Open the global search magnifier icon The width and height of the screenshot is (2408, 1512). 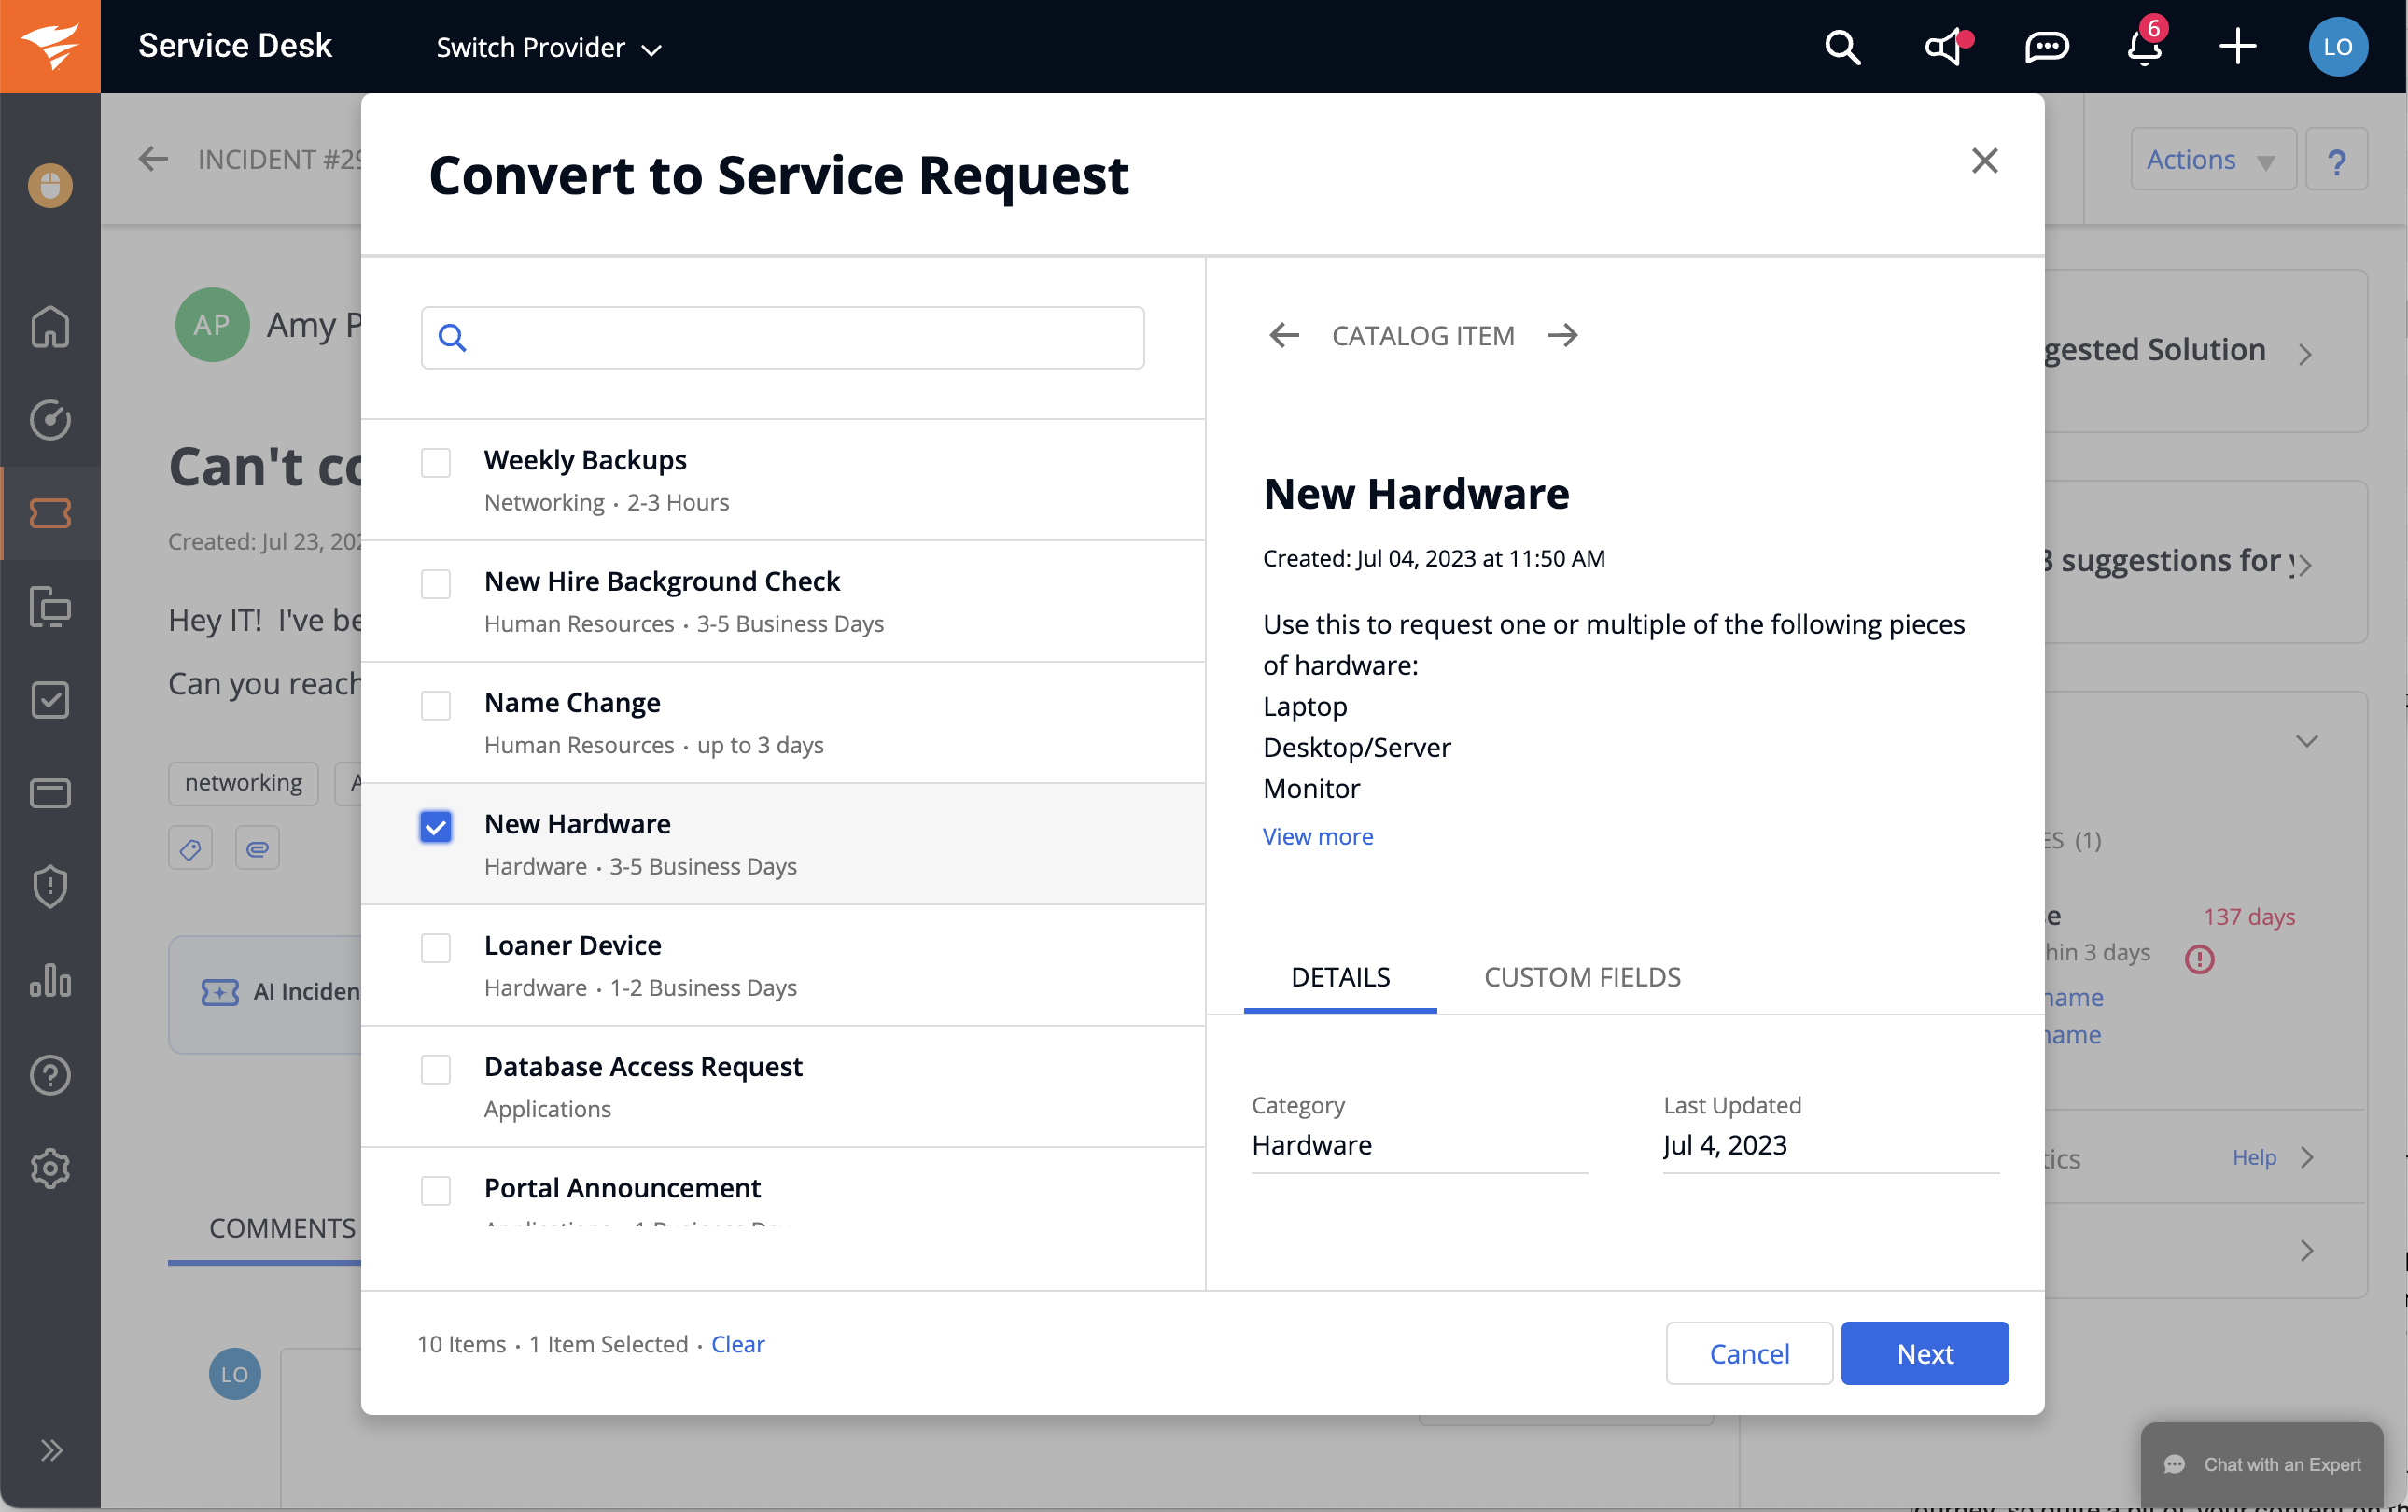(x=1842, y=47)
